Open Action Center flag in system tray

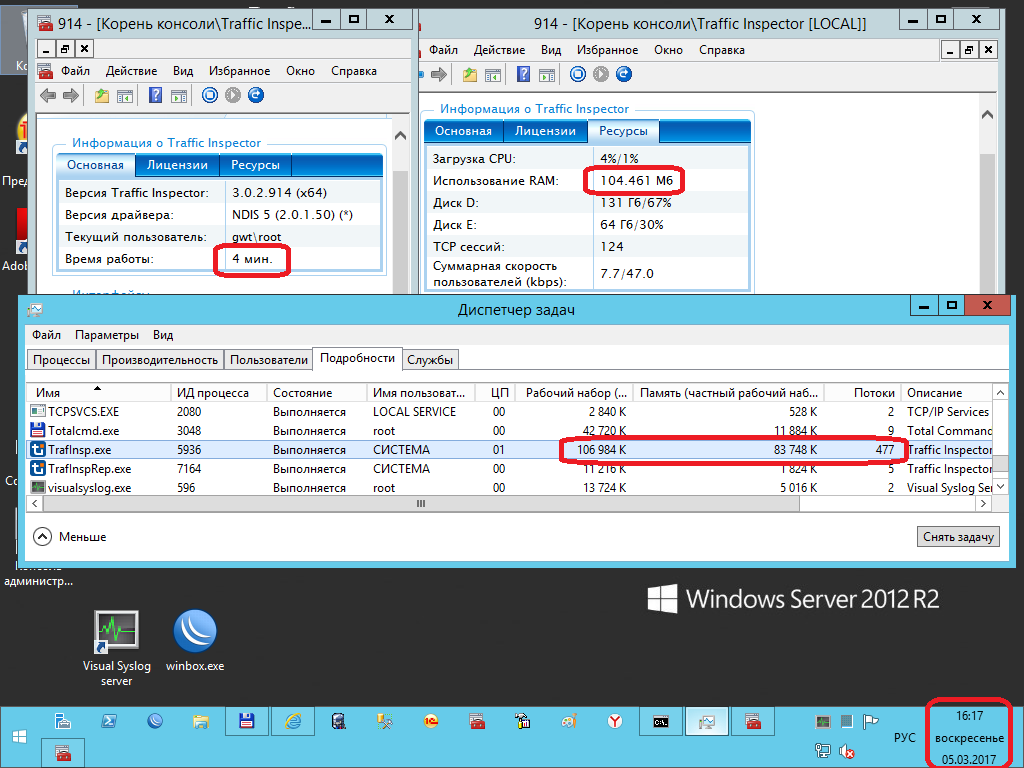coord(871,722)
